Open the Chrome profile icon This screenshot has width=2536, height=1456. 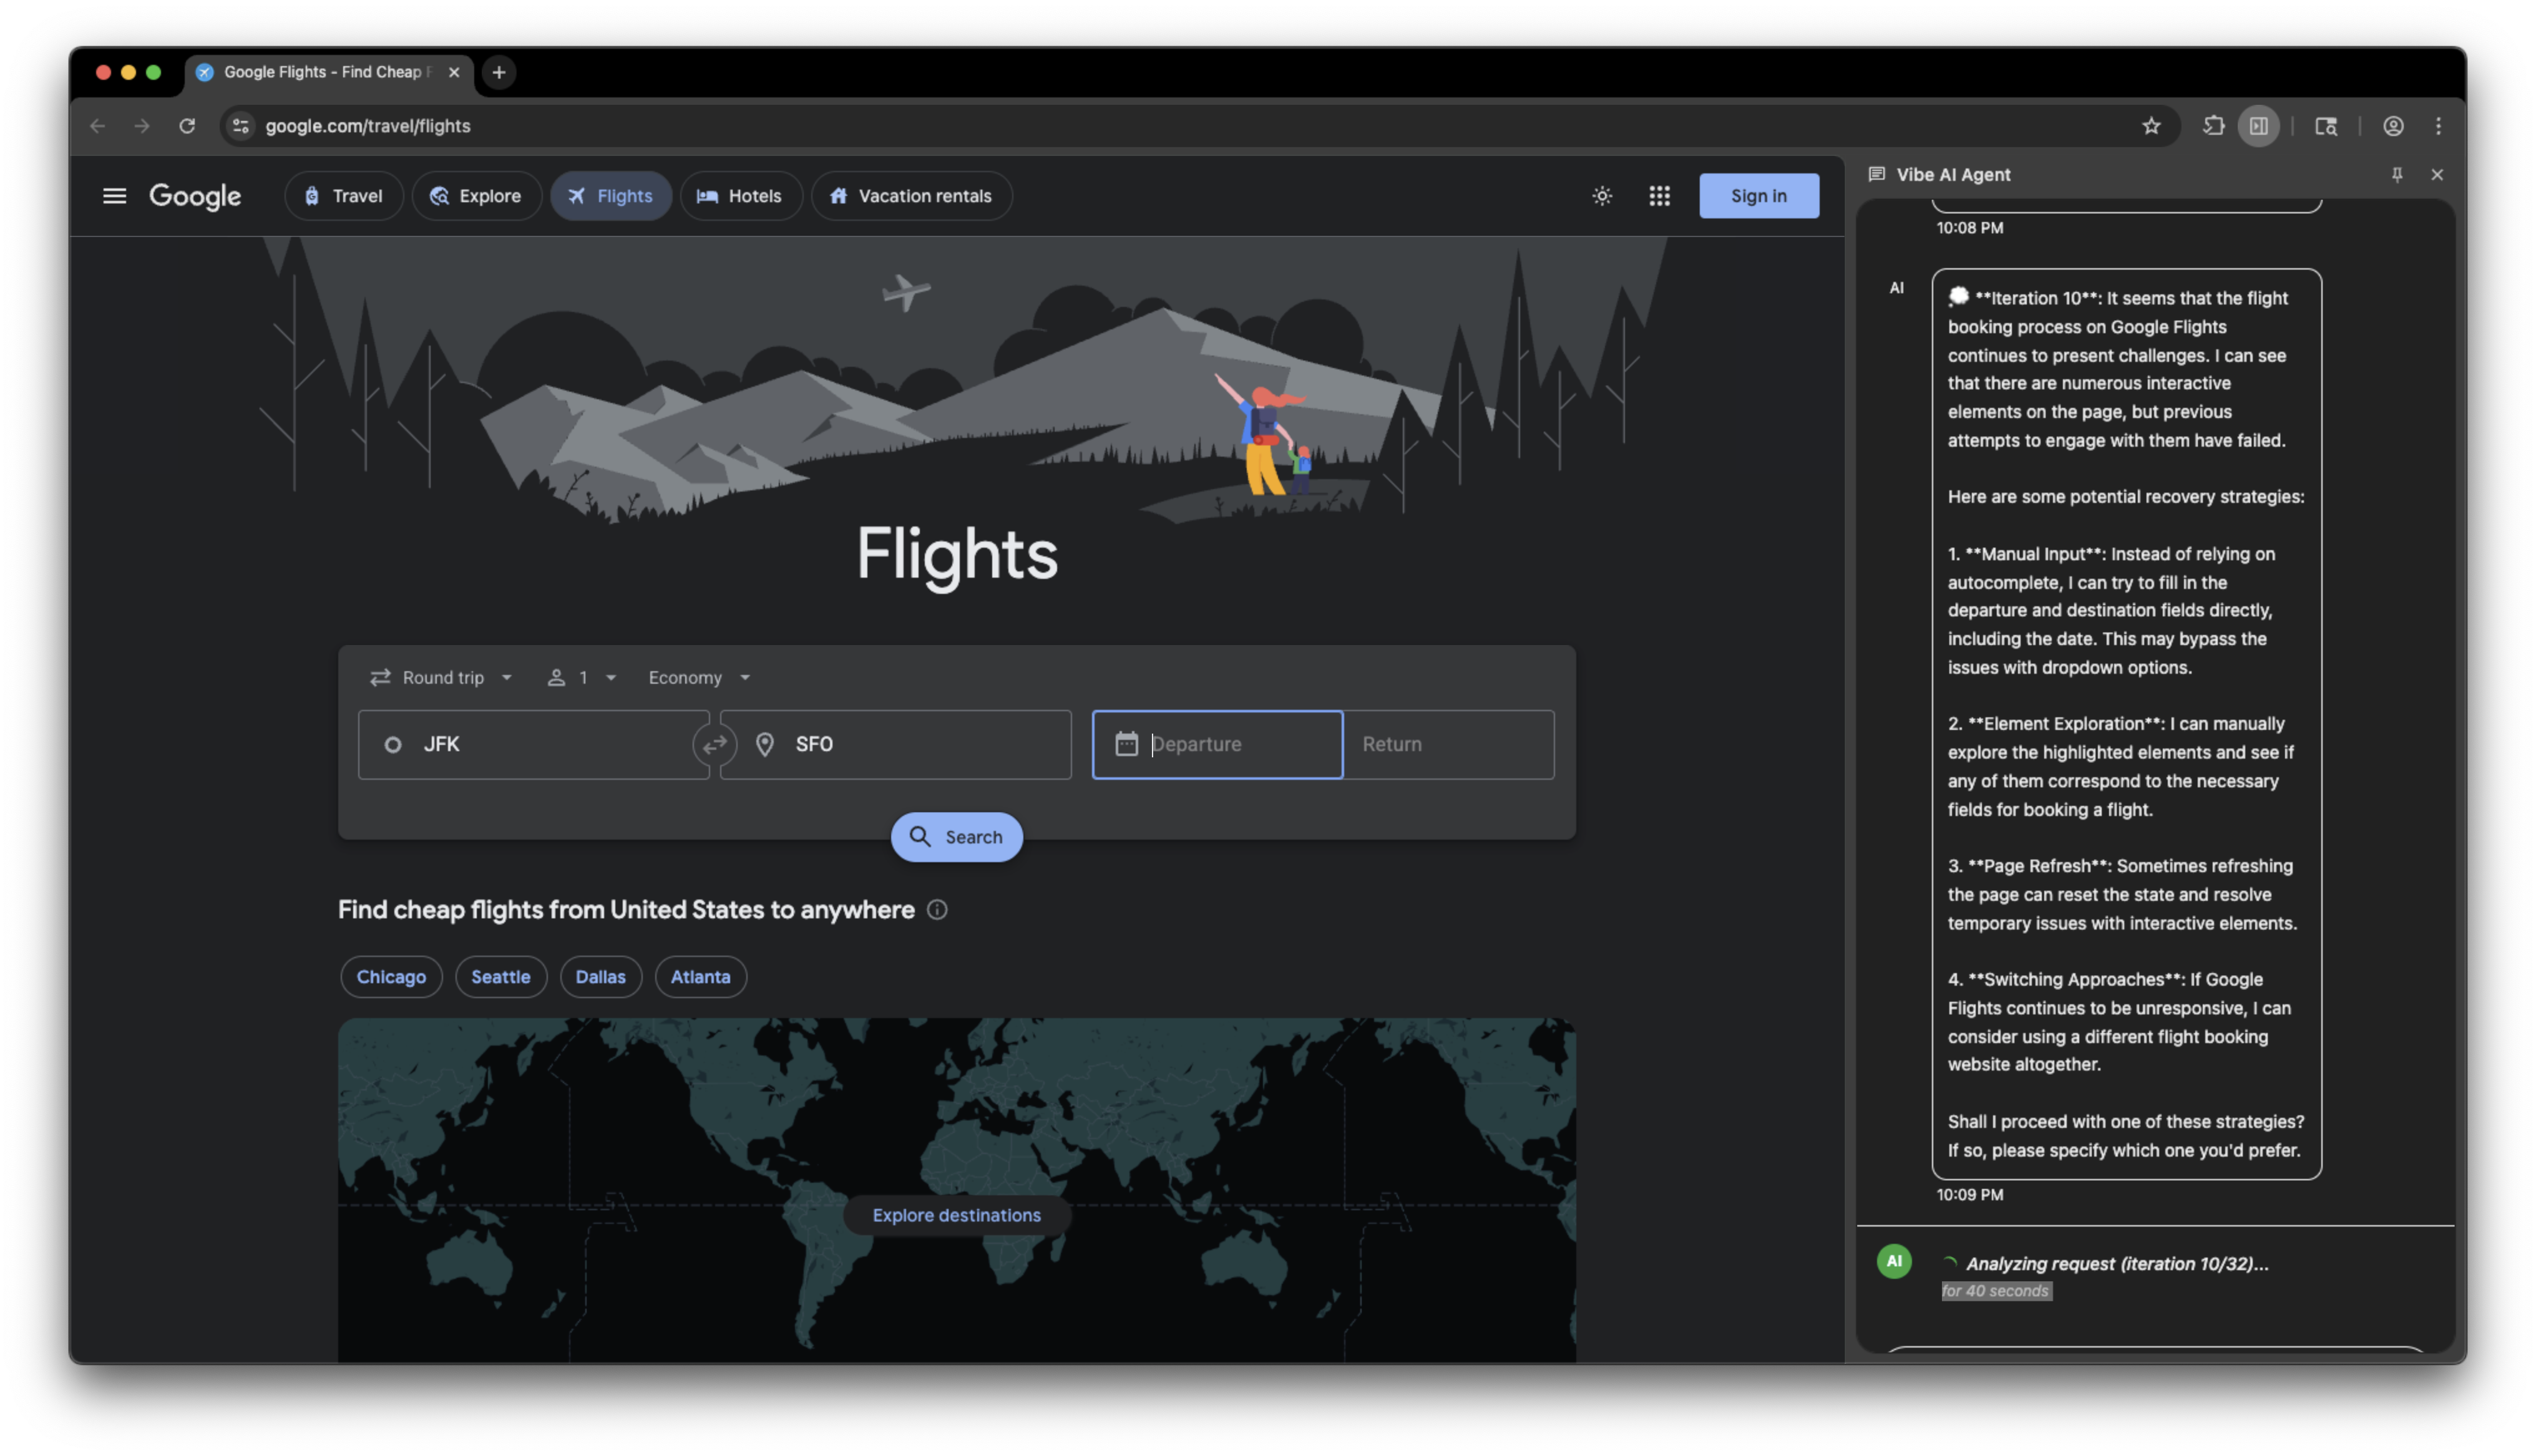(x=2392, y=126)
